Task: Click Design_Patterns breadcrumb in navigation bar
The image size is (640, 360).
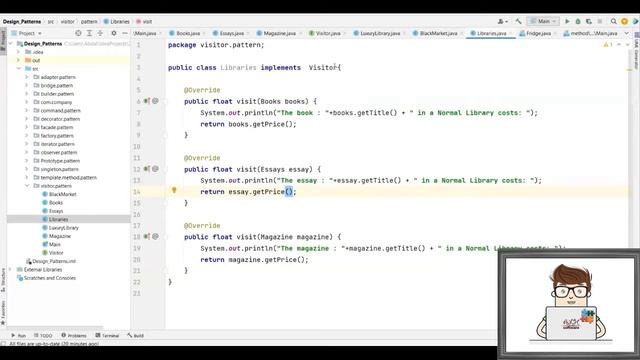Action: (x=22, y=22)
